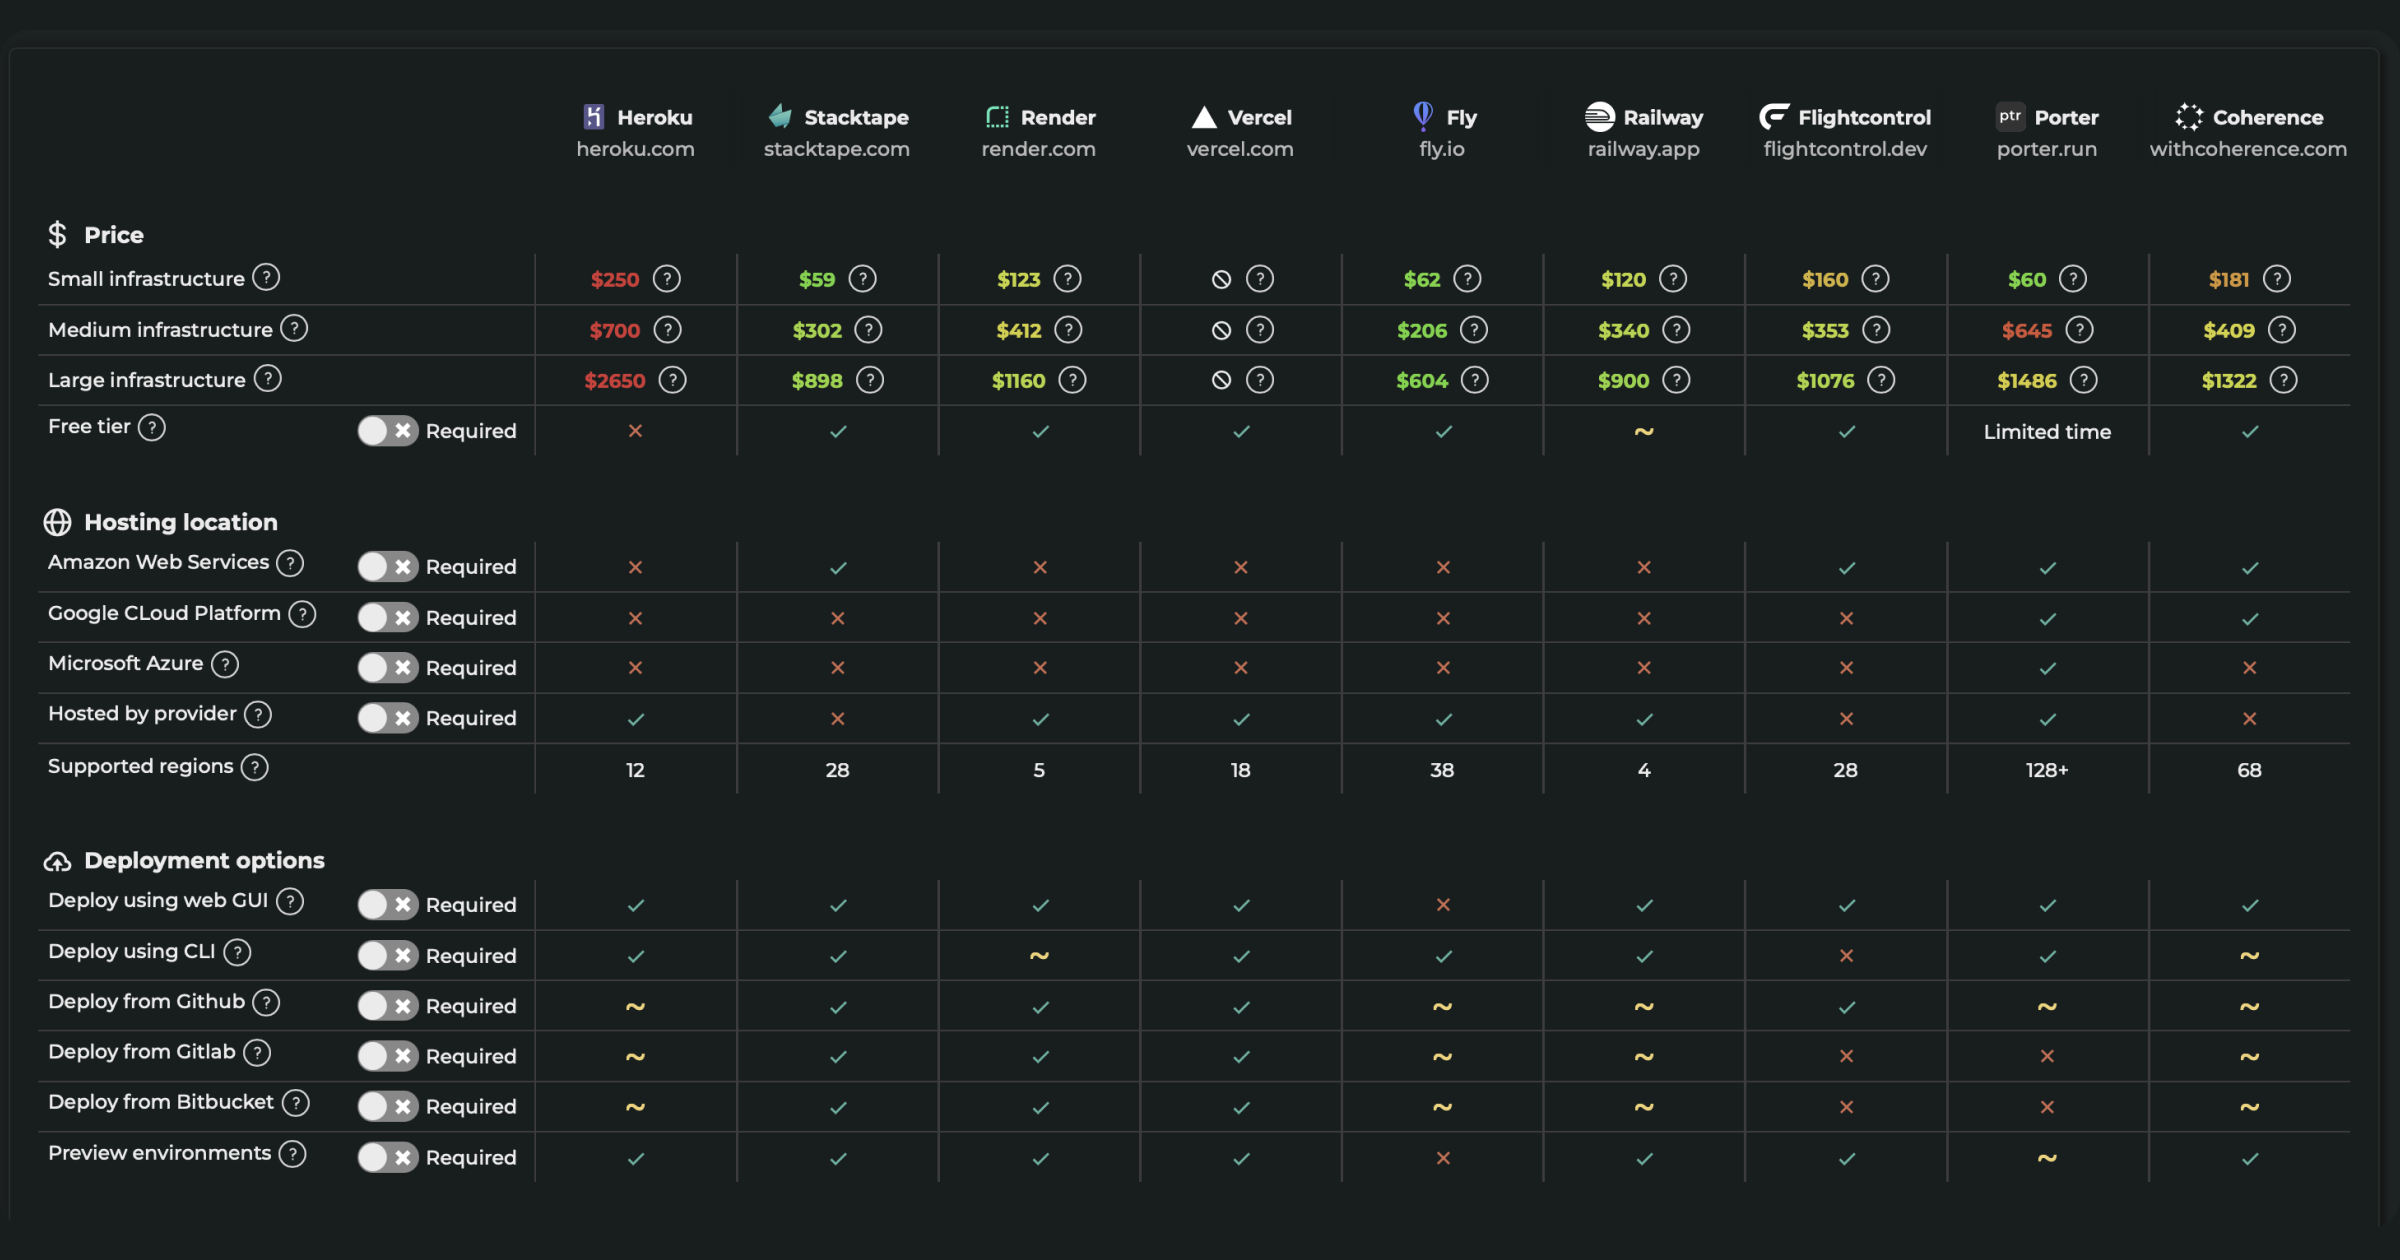This screenshot has width=2400, height=1260.
Task: Click the Hosting location section heading
Action: pos(181,522)
